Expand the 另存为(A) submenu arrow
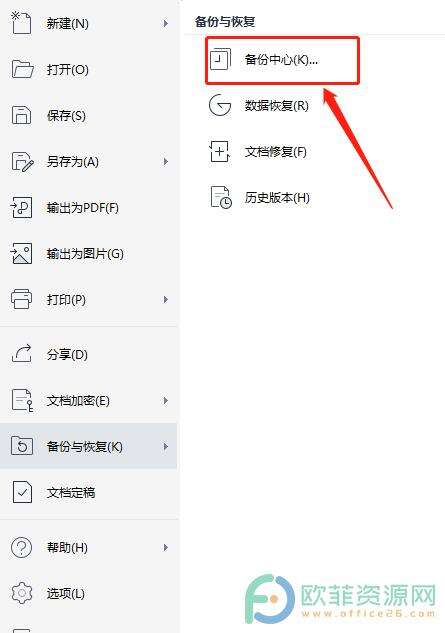The width and height of the screenshot is (445, 633). [x=165, y=161]
